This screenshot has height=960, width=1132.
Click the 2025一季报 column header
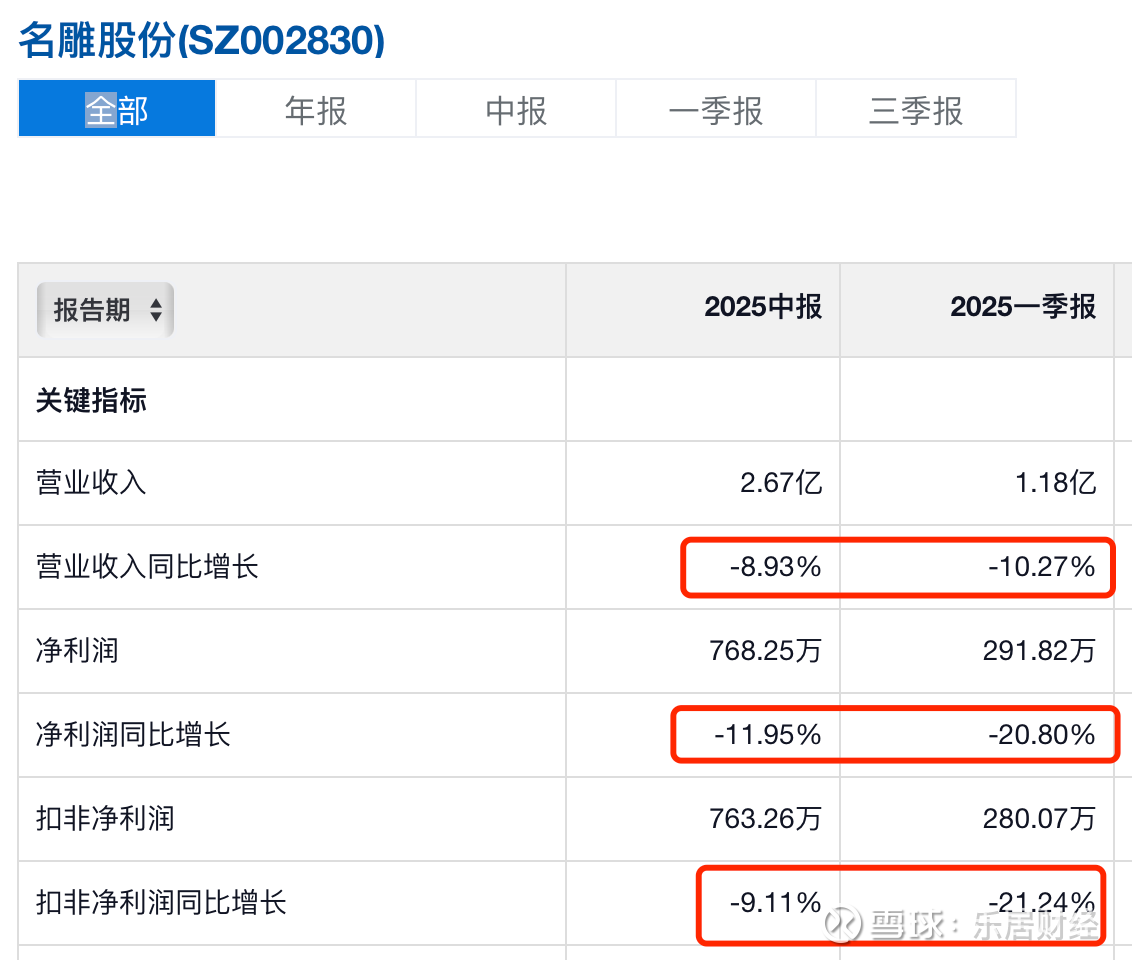click(x=1023, y=307)
